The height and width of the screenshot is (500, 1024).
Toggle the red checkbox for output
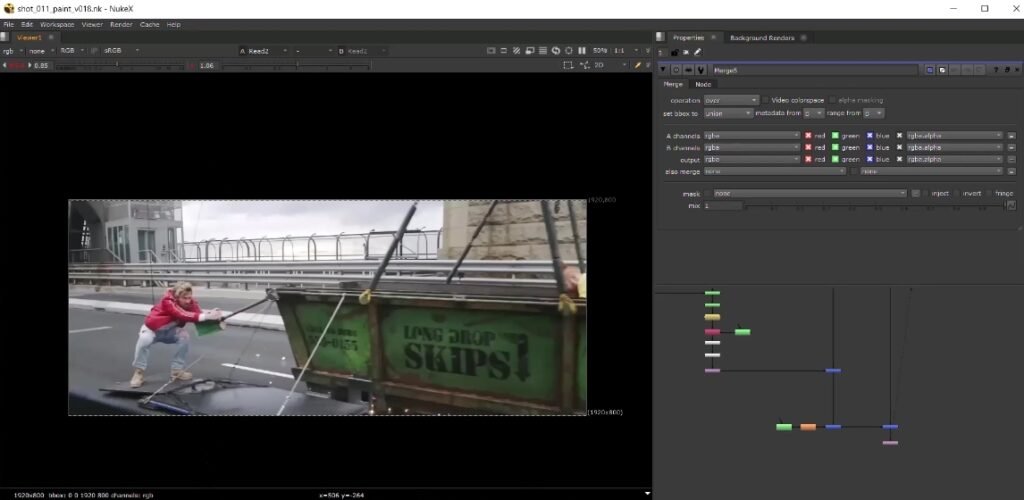tap(808, 159)
